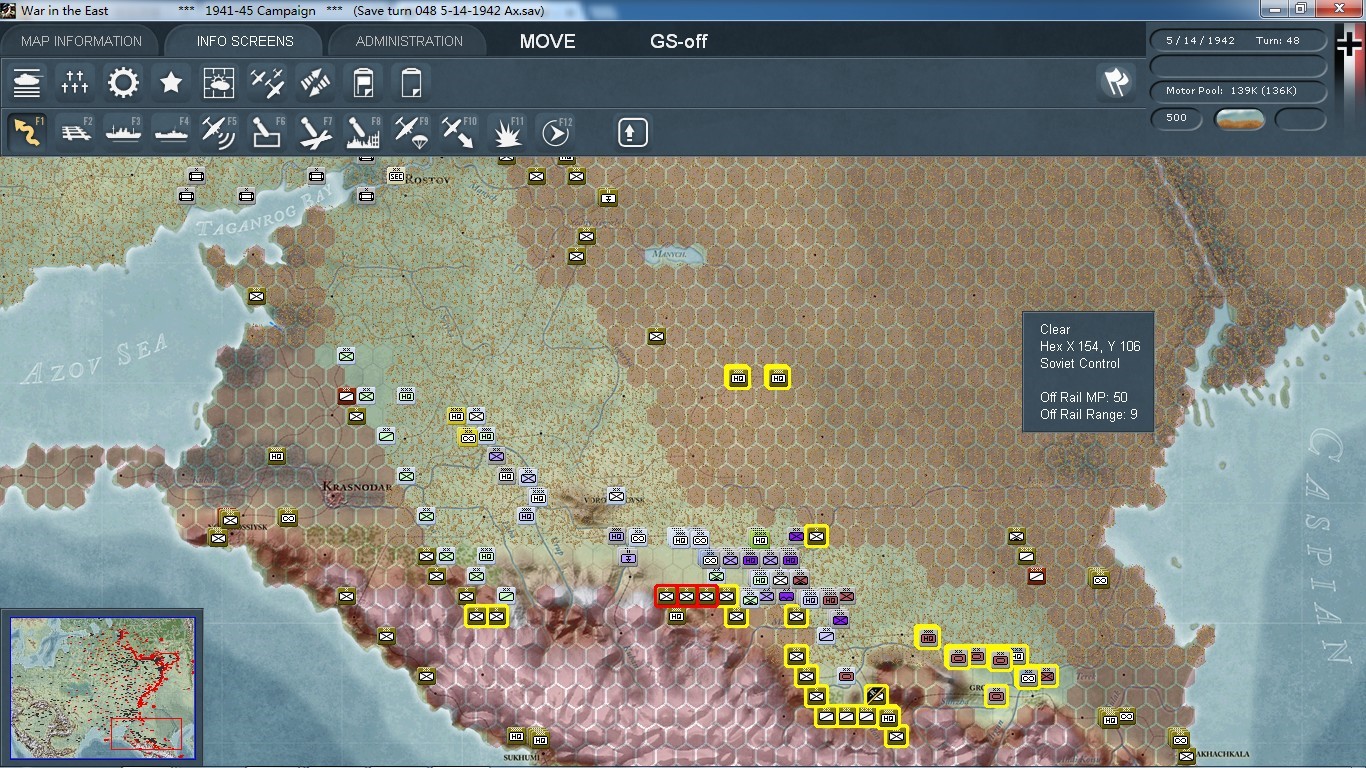Viewport: 1366px width, 768px height.
Task: Click the Off Rail MP: 50 tooltip line
Action: point(1083,397)
